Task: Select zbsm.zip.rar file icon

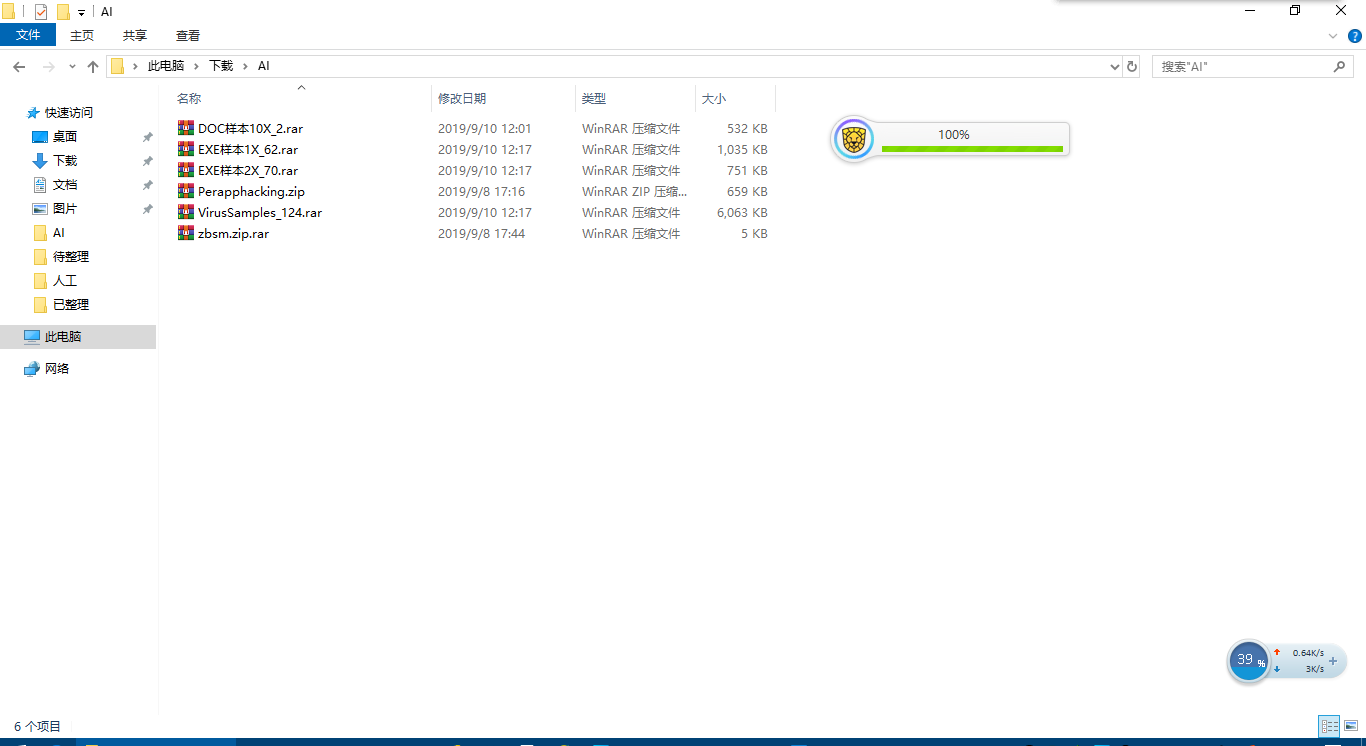Action: [x=185, y=233]
